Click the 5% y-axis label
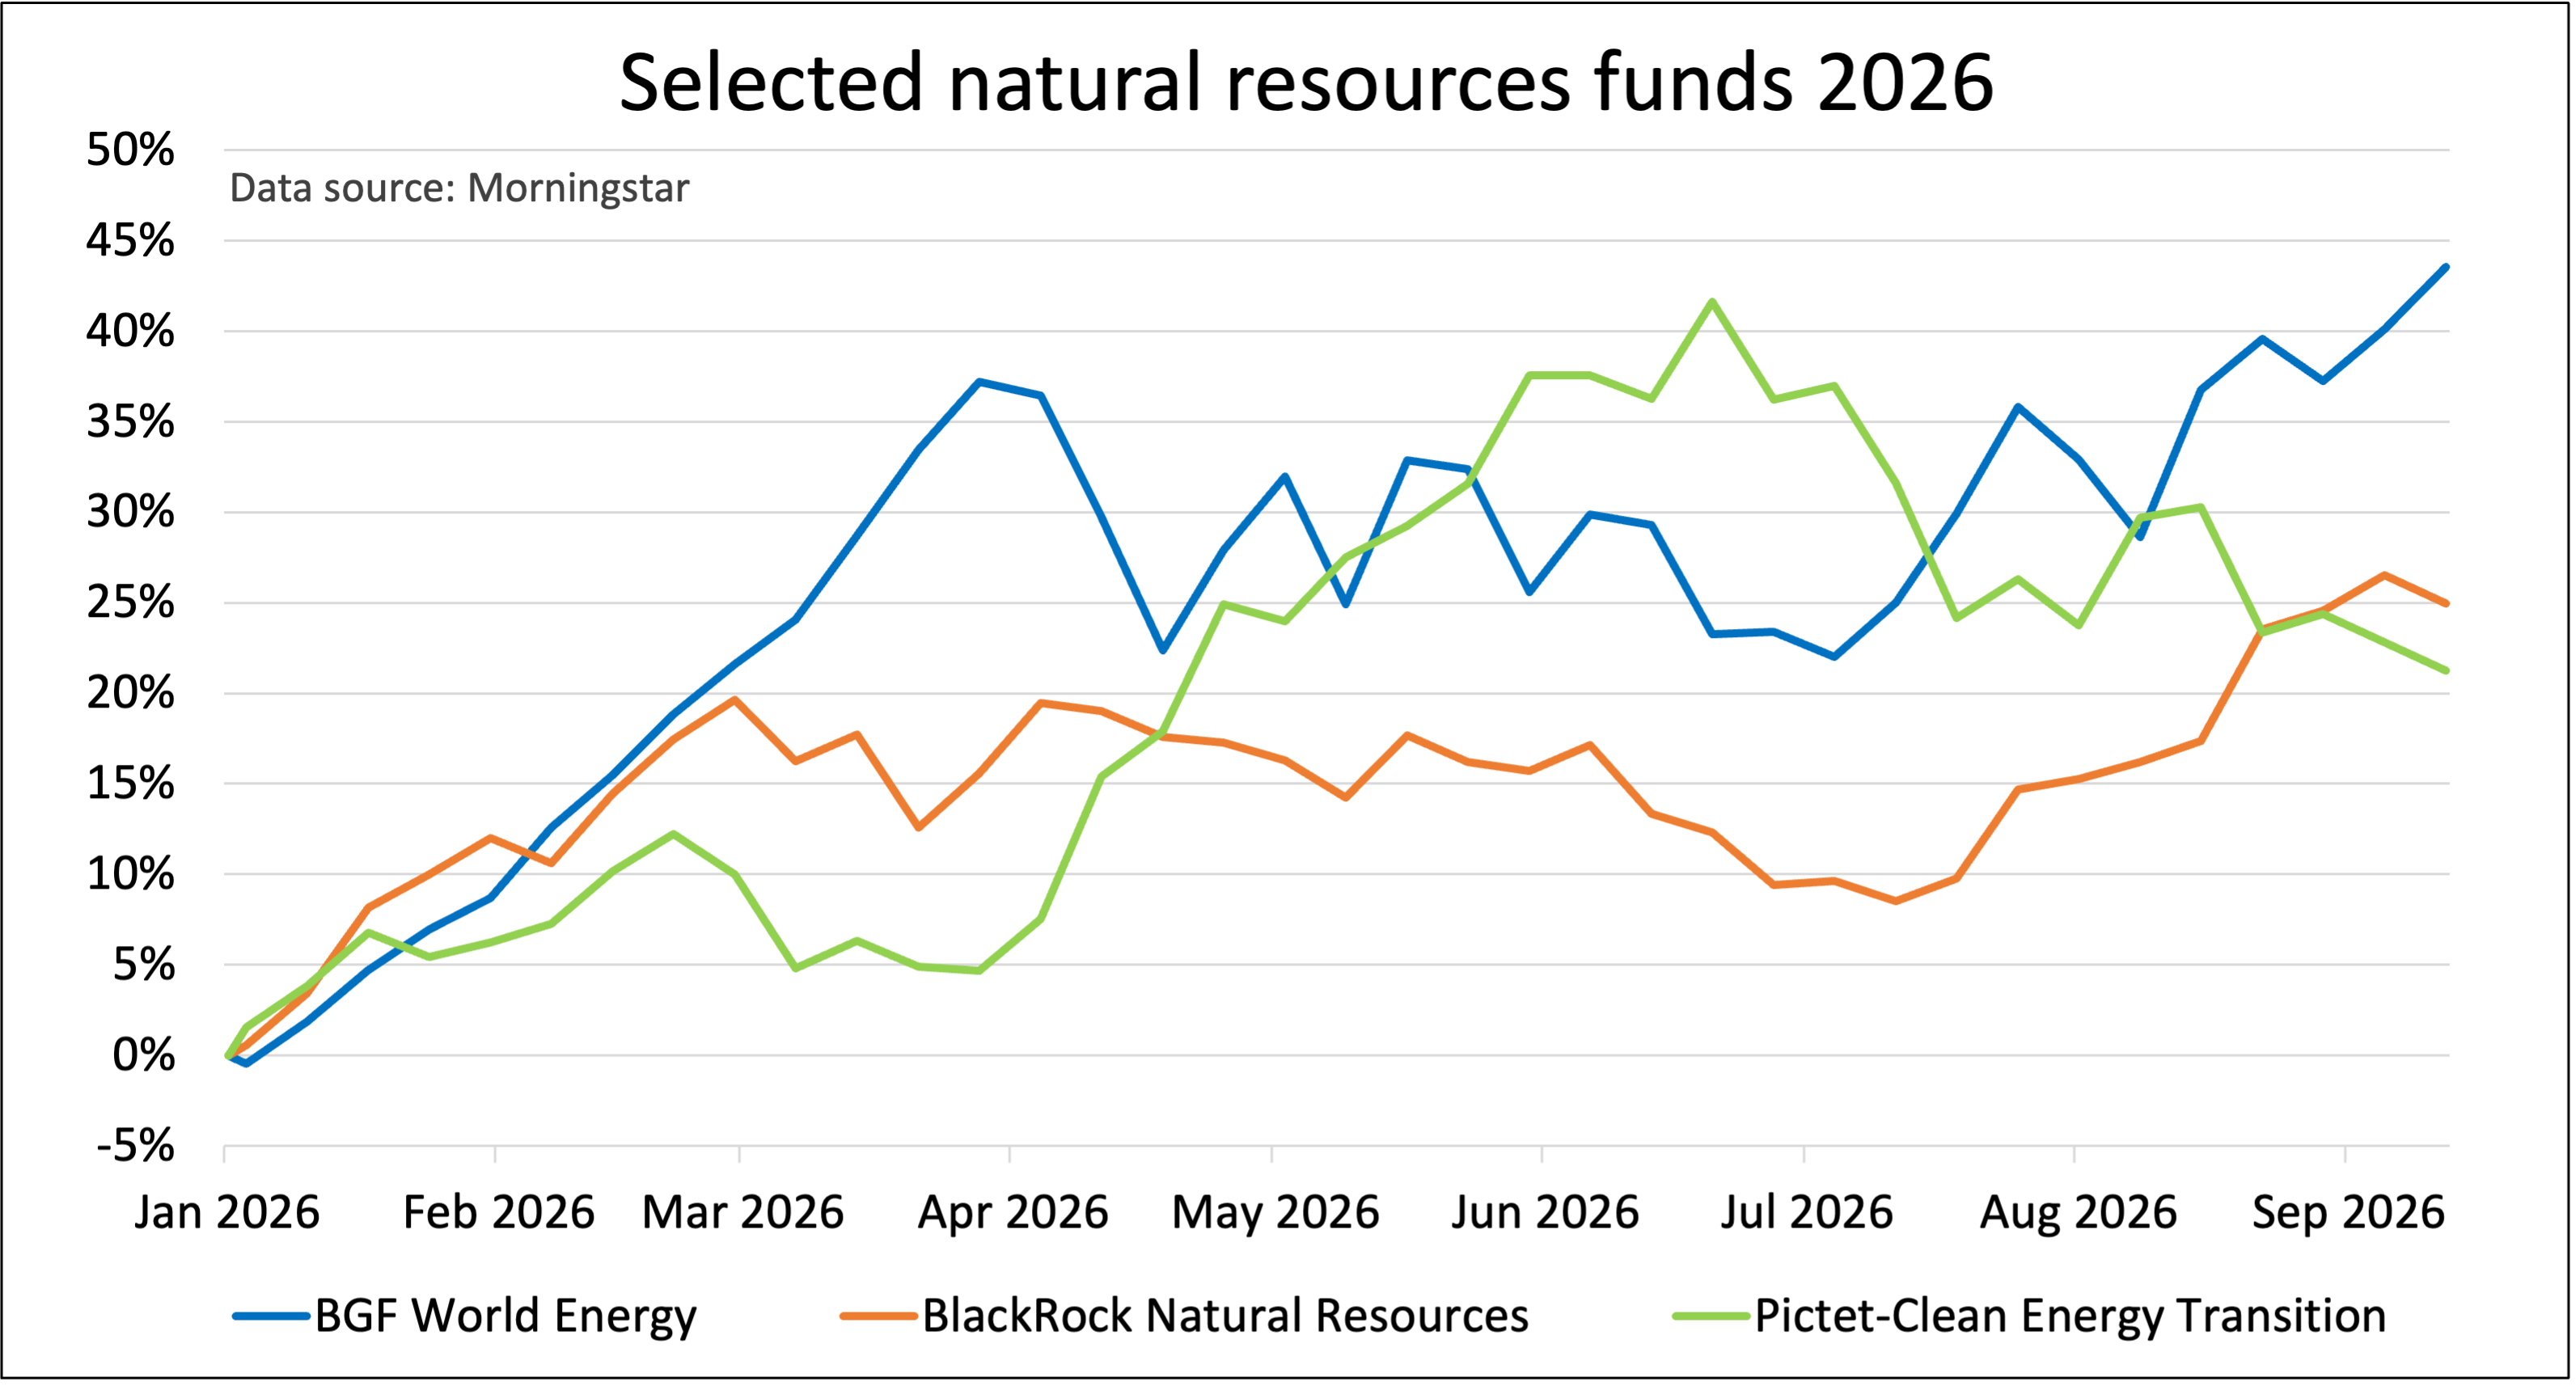The width and height of the screenshot is (2576, 1386). pos(143,965)
